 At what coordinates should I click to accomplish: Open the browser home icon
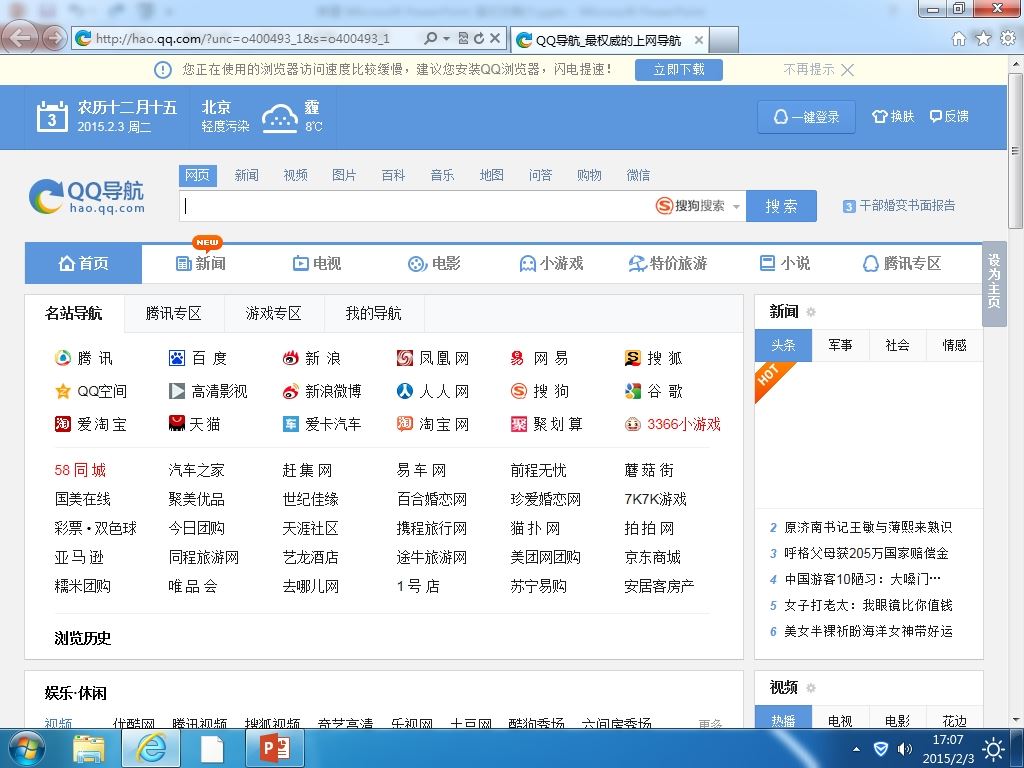[x=959, y=39]
